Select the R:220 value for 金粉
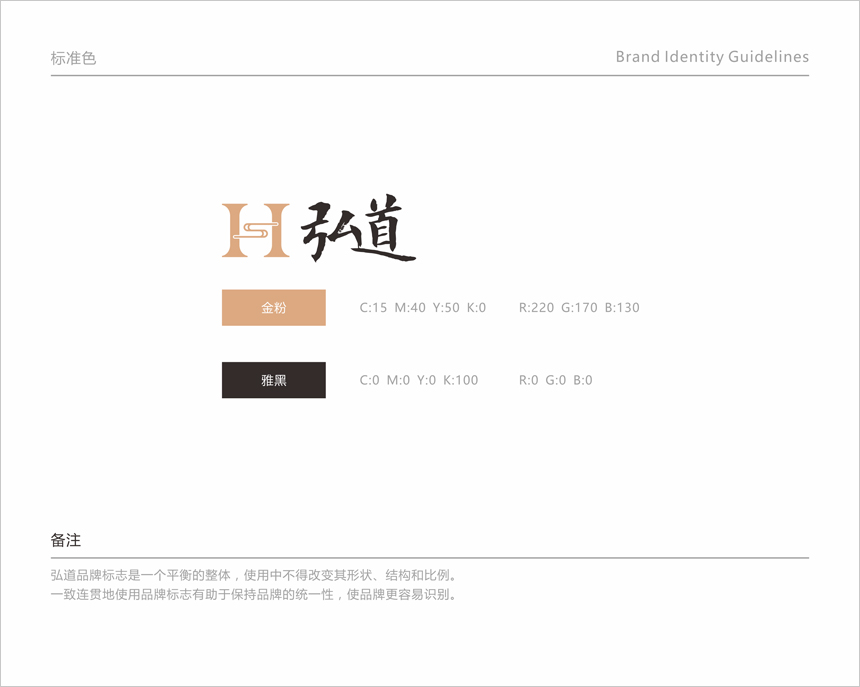 (x=536, y=308)
